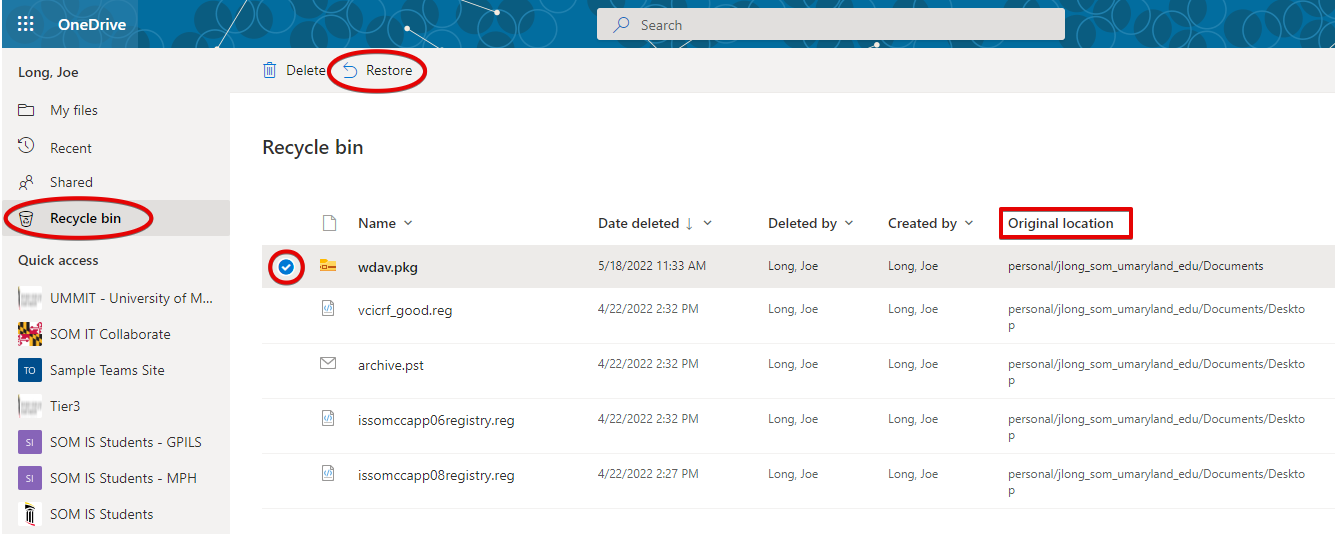Open the Recent section
This screenshot has height=534, width=1335.
(71, 148)
